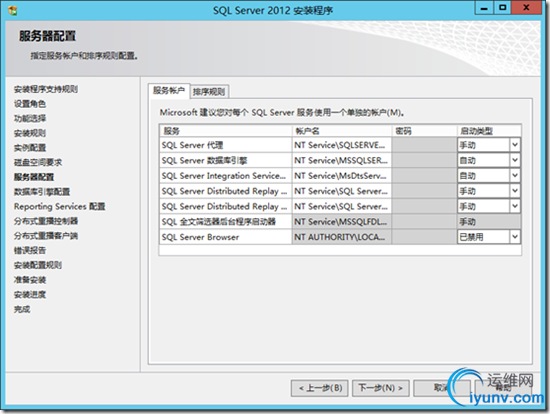Click NT Service\MSSQLFDL... account cell
The width and height of the screenshot is (550, 414).
[342, 222]
